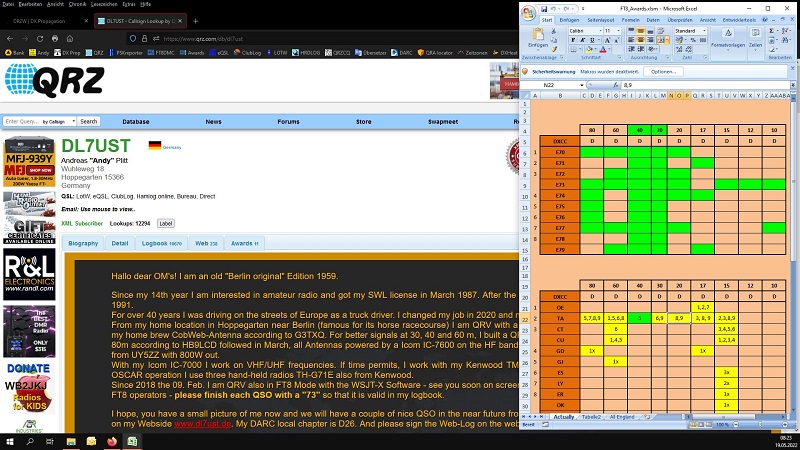Click the DX Prop bookmark in Firefox

point(67,53)
